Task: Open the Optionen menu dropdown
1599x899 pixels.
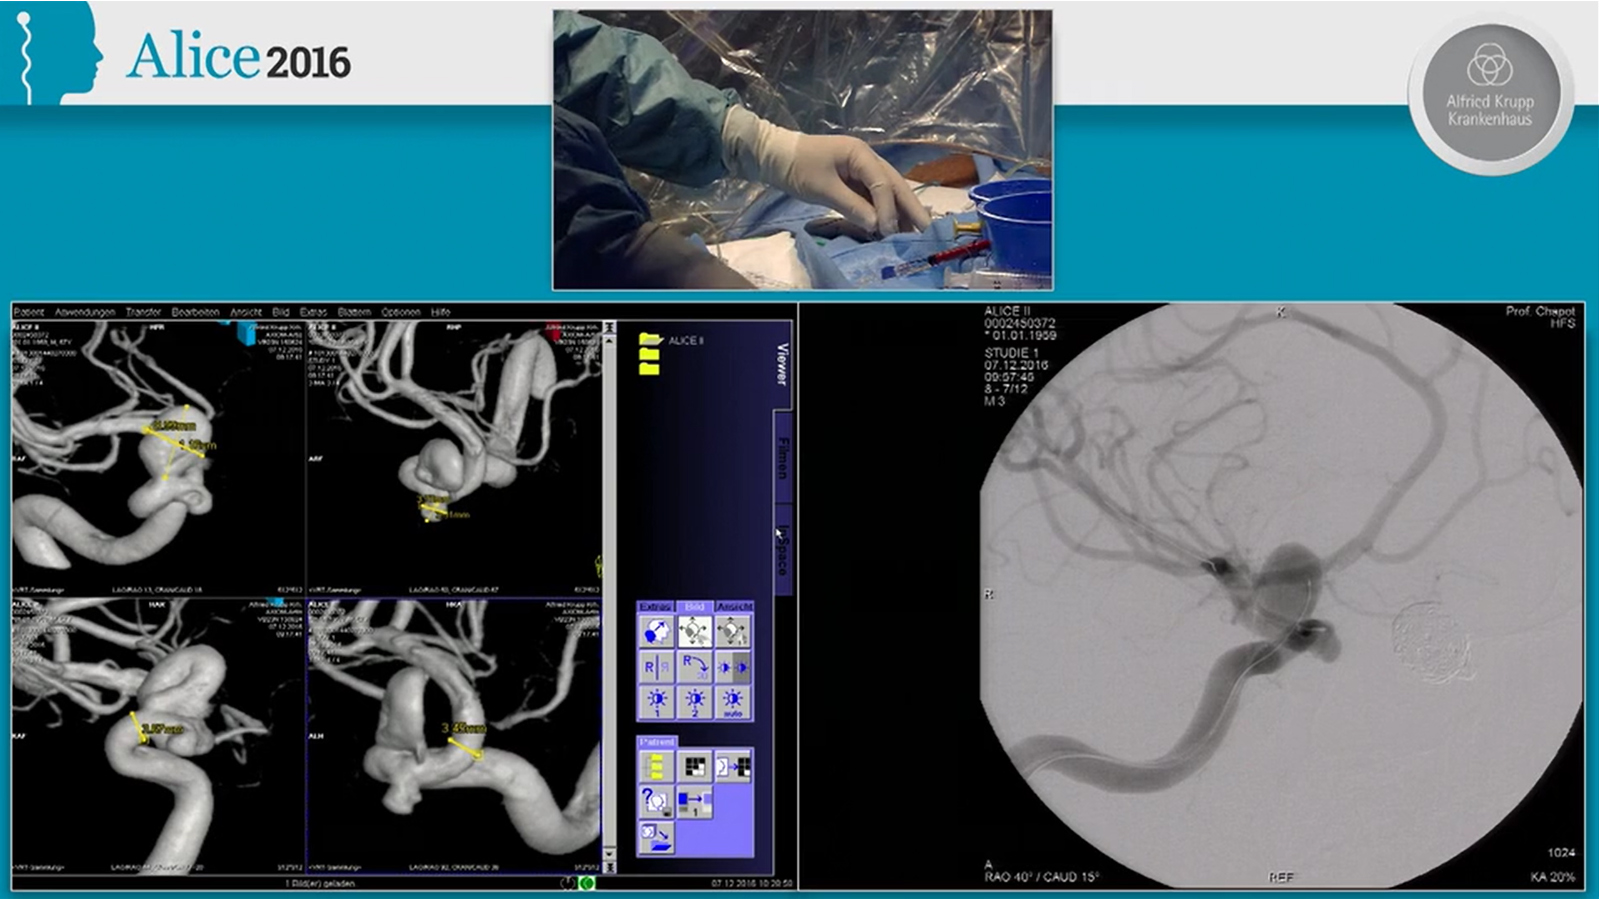Action: (x=400, y=312)
